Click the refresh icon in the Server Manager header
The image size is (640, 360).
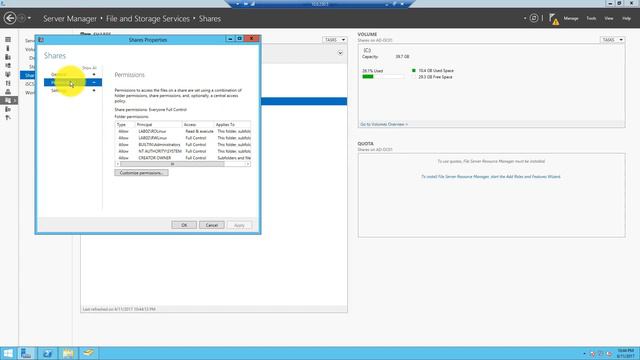click(x=534, y=18)
